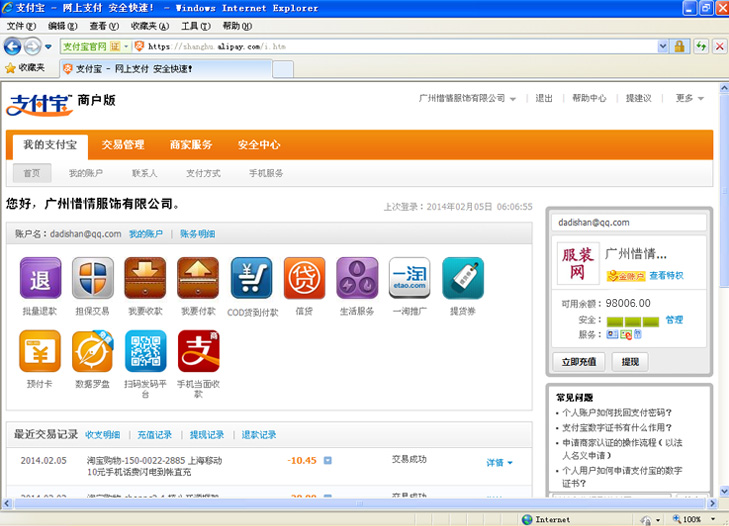729x526 pixels.
Task: Click the vertical scrollbar down arrow
Action: tap(724, 491)
